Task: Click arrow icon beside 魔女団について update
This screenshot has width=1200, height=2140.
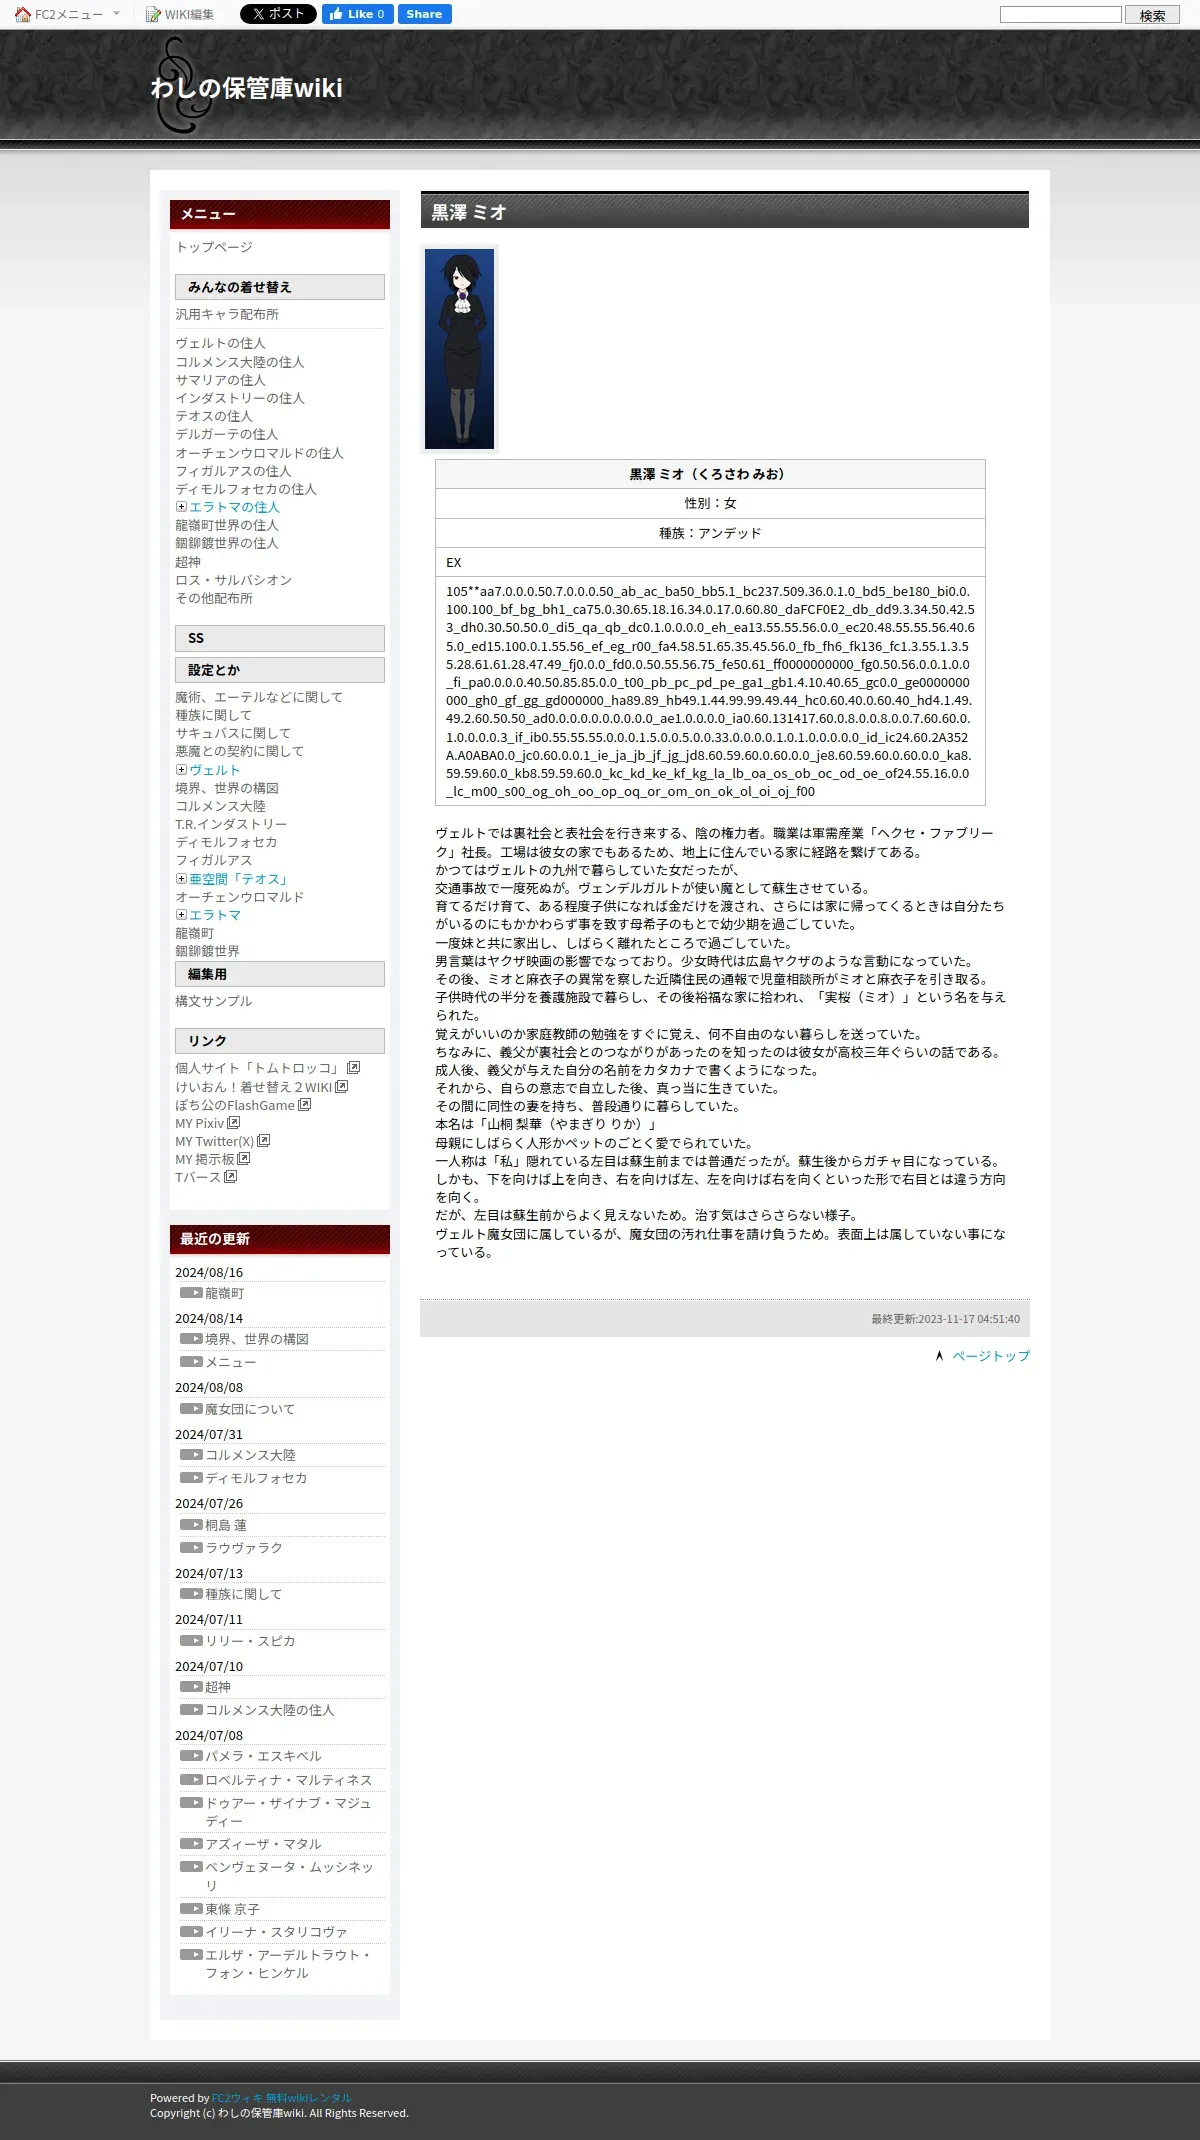Action: 191,1409
